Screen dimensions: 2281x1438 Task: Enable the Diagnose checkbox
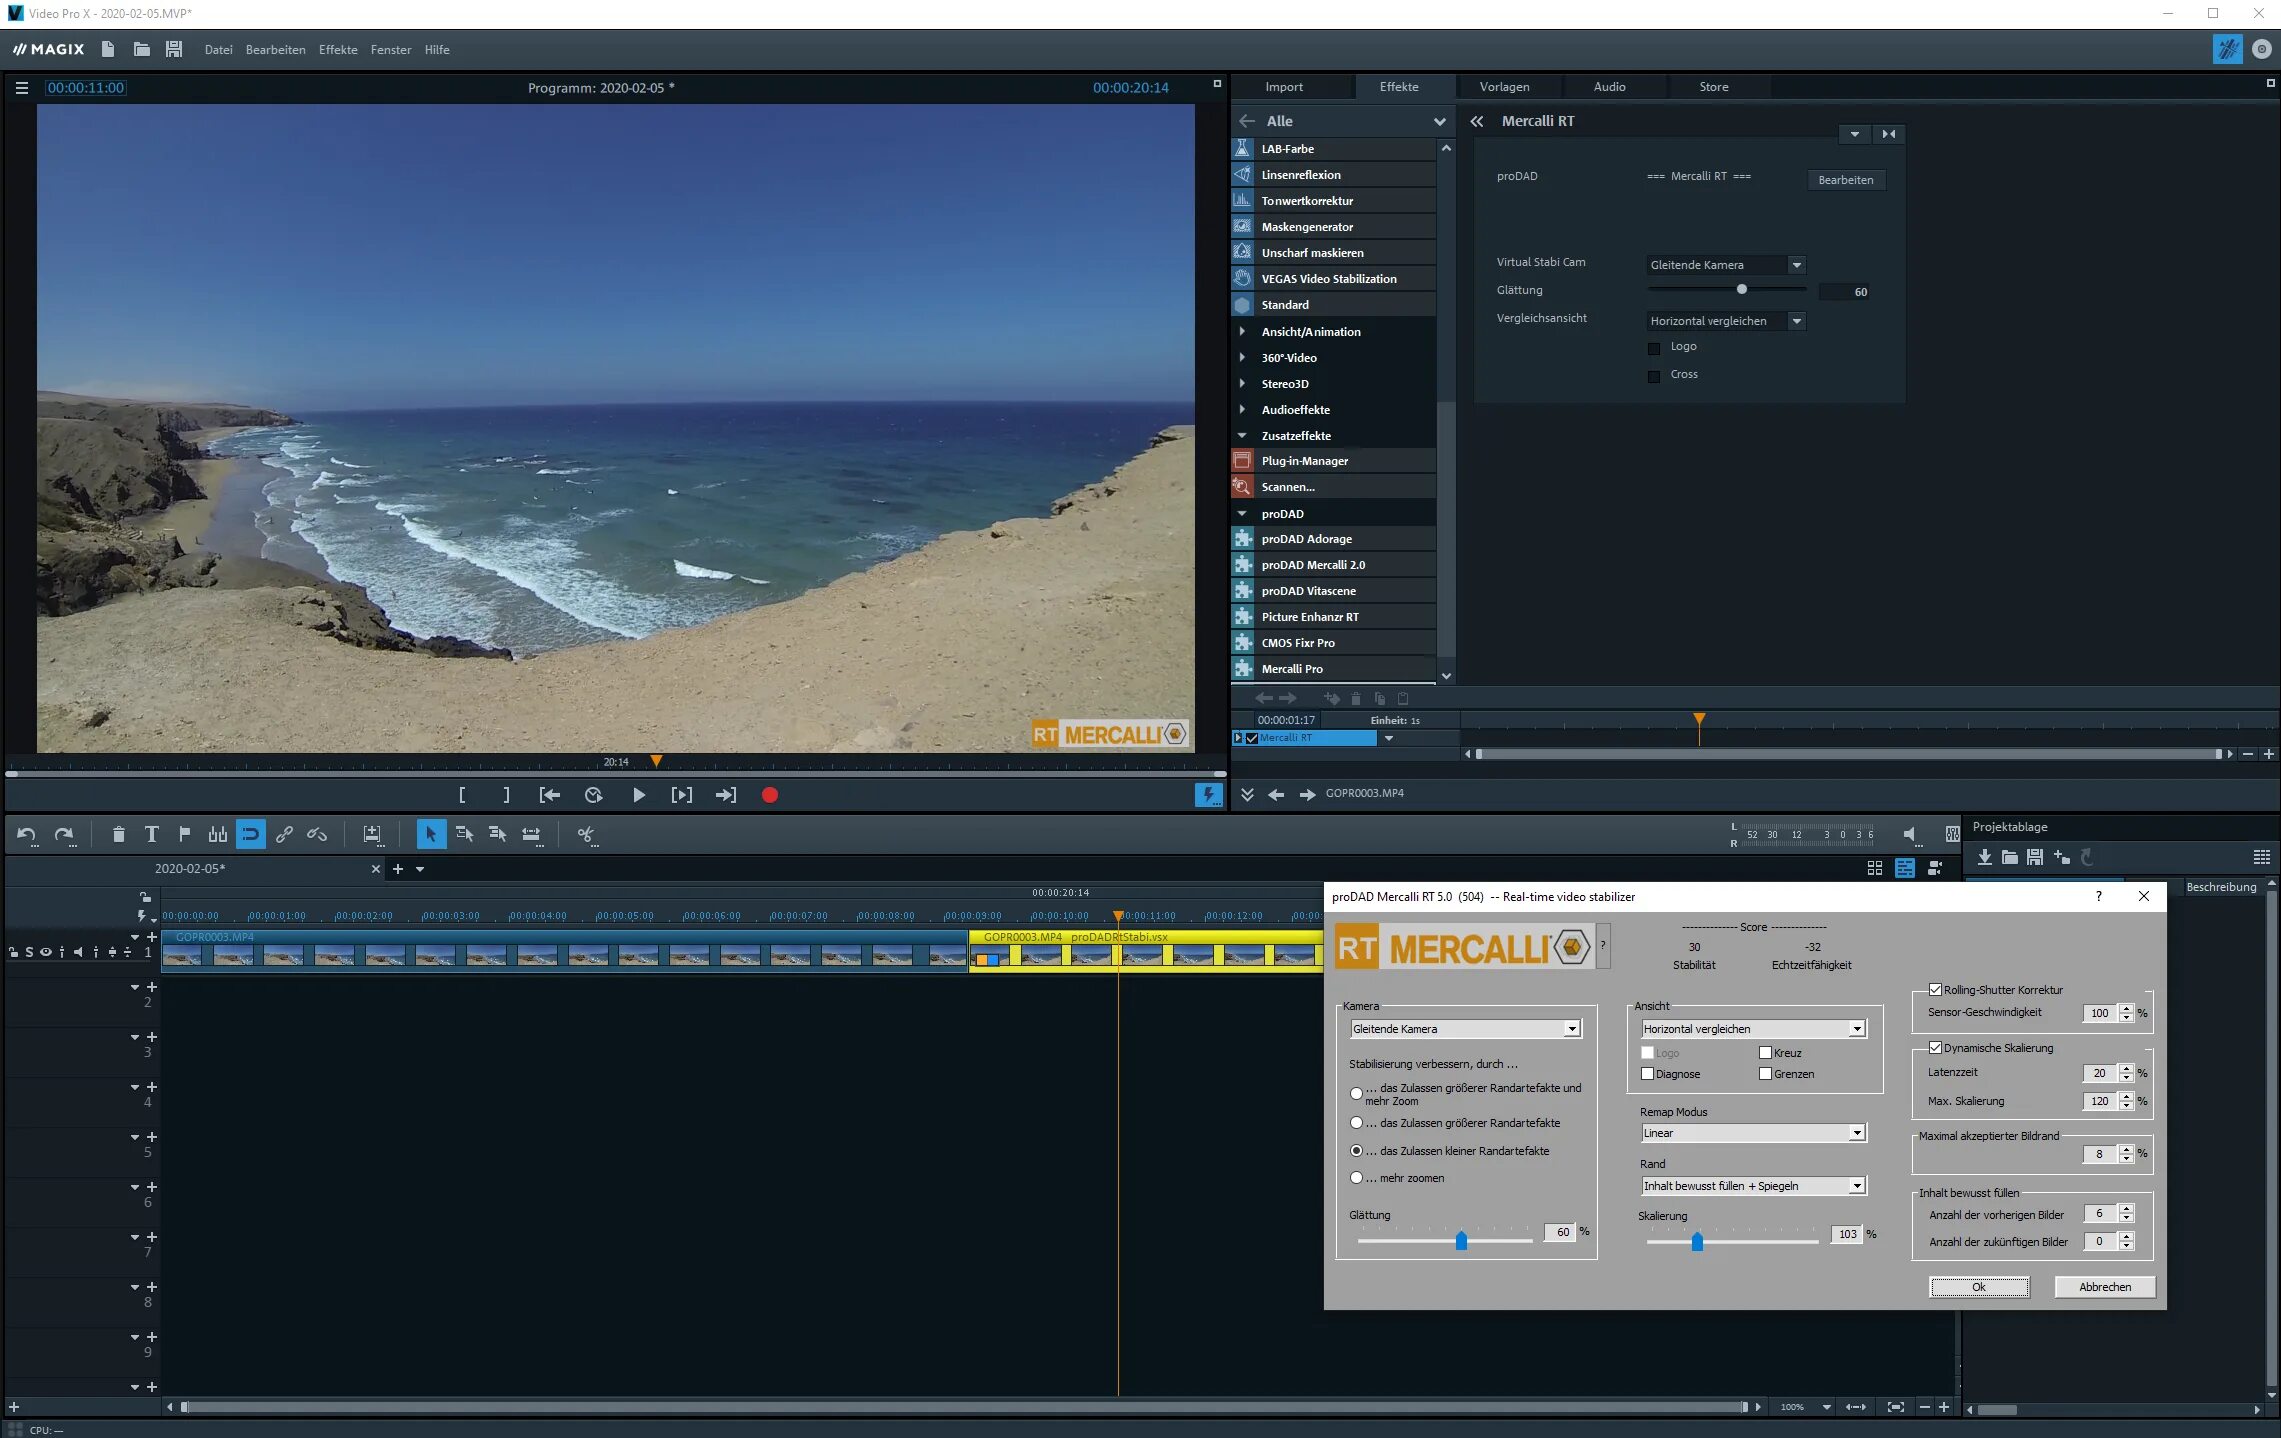coord(1648,1074)
